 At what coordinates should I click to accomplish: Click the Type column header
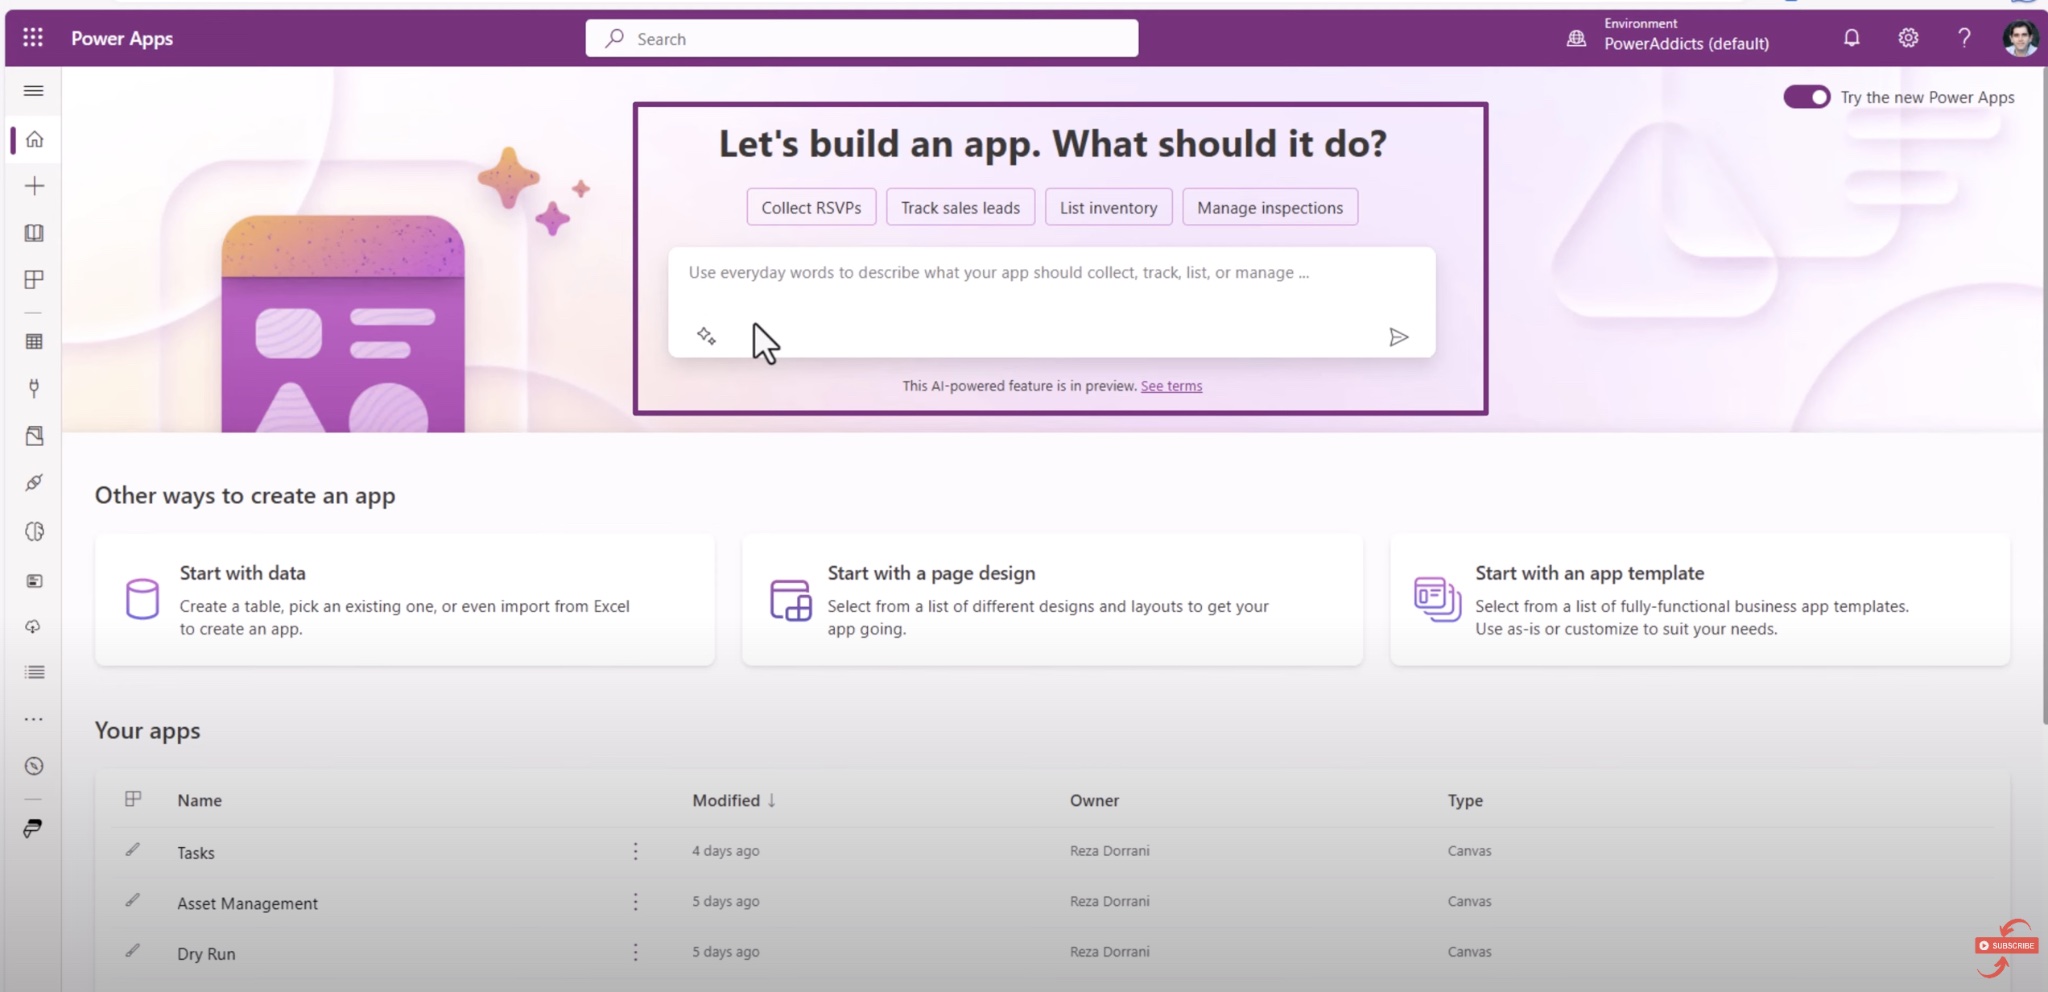[x=1465, y=800]
